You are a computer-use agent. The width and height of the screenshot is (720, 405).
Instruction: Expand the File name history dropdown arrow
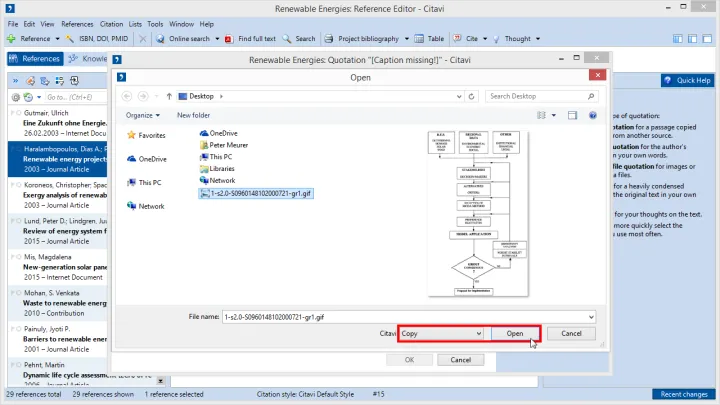(591, 317)
